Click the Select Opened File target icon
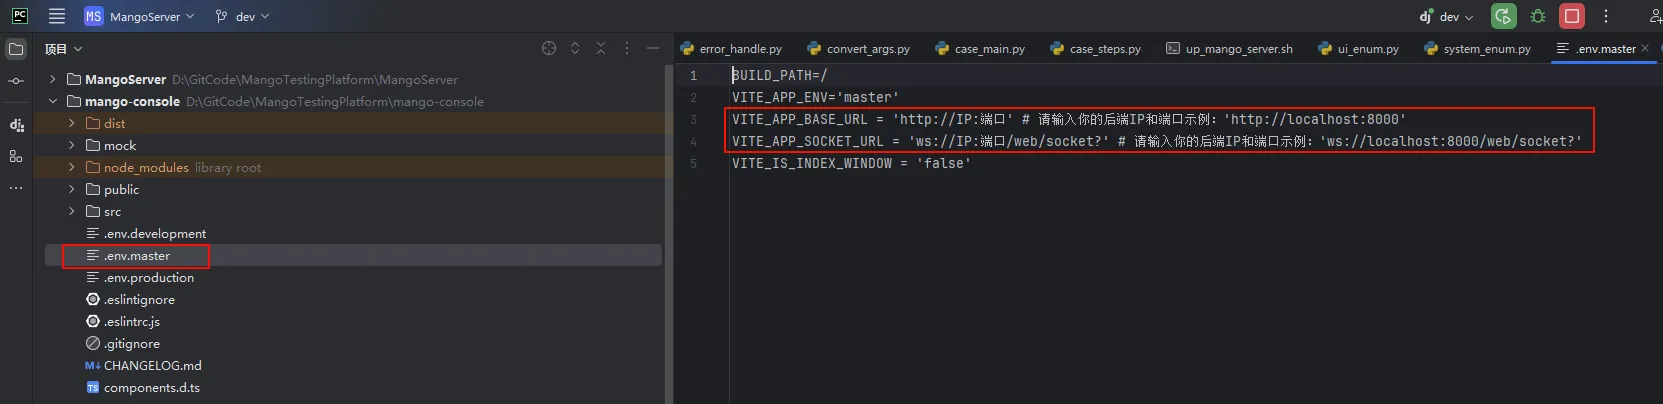 pos(549,48)
